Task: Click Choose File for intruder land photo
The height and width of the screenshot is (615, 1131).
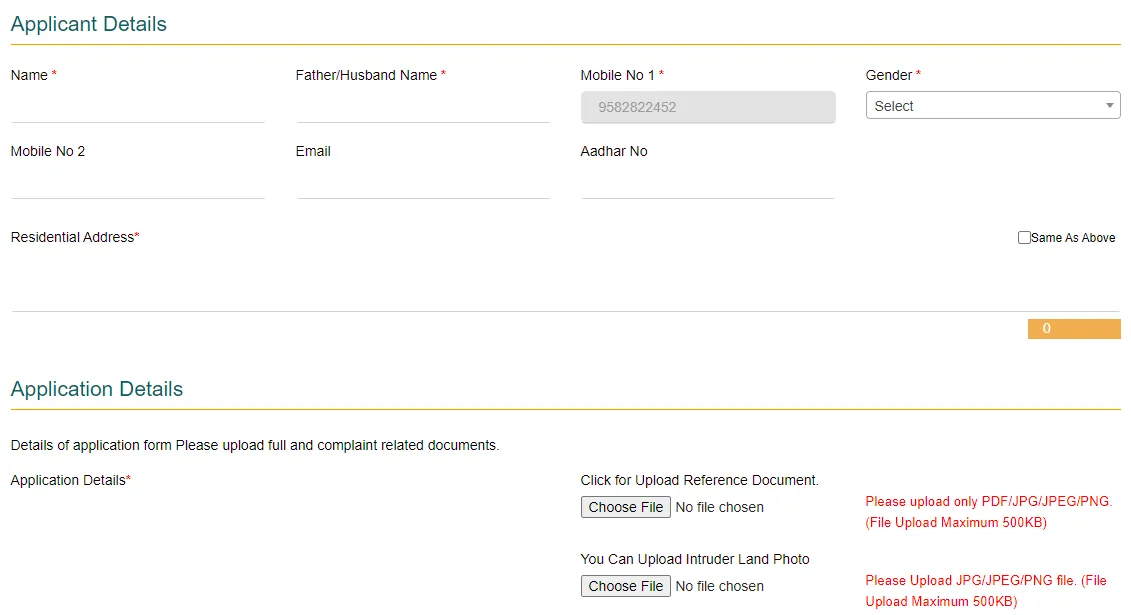Action: tap(625, 586)
